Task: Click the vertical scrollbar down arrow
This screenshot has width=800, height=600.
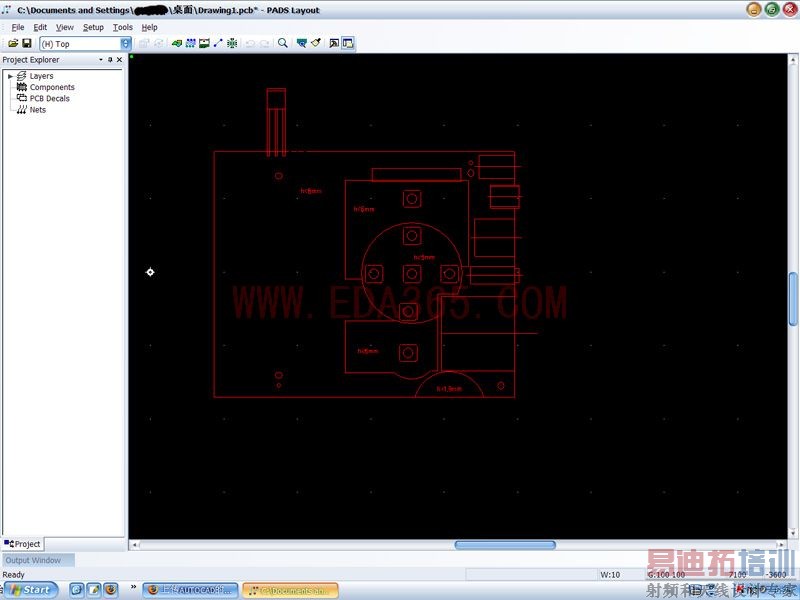Action: pyautogui.click(x=793, y=533)
